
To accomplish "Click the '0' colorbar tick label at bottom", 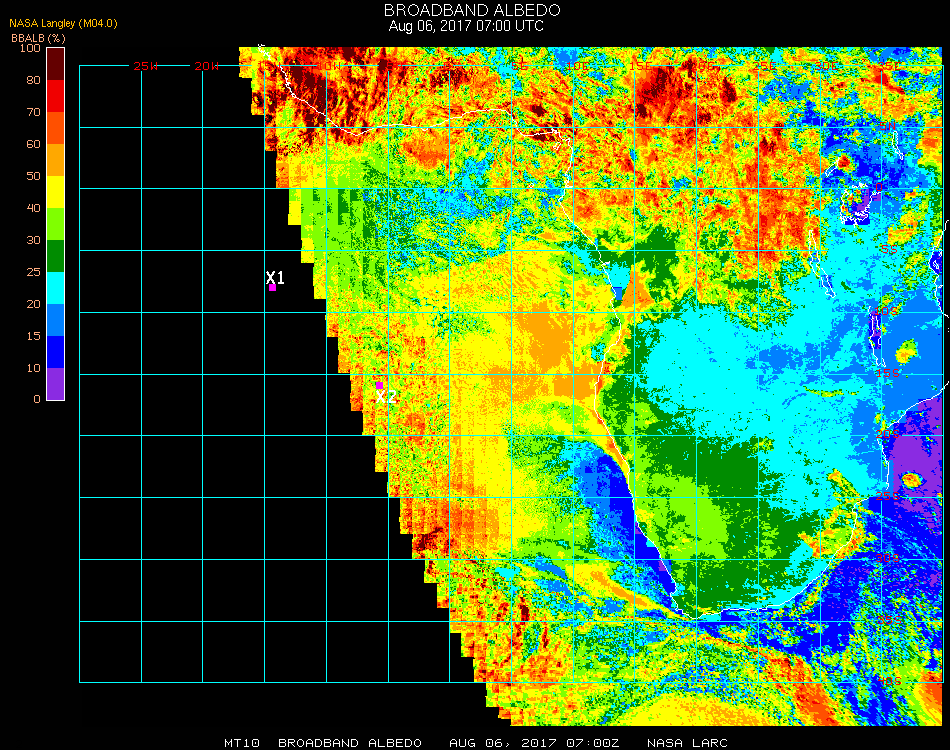I will pyautogui.click(x=37, y=399).
